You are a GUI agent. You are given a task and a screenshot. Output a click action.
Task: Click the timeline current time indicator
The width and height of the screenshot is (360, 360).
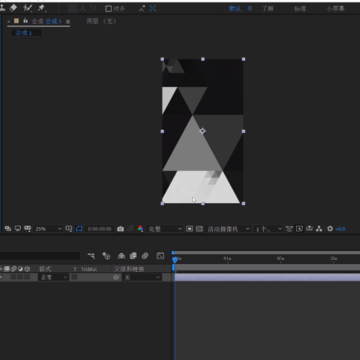click(x=175, y=259)
